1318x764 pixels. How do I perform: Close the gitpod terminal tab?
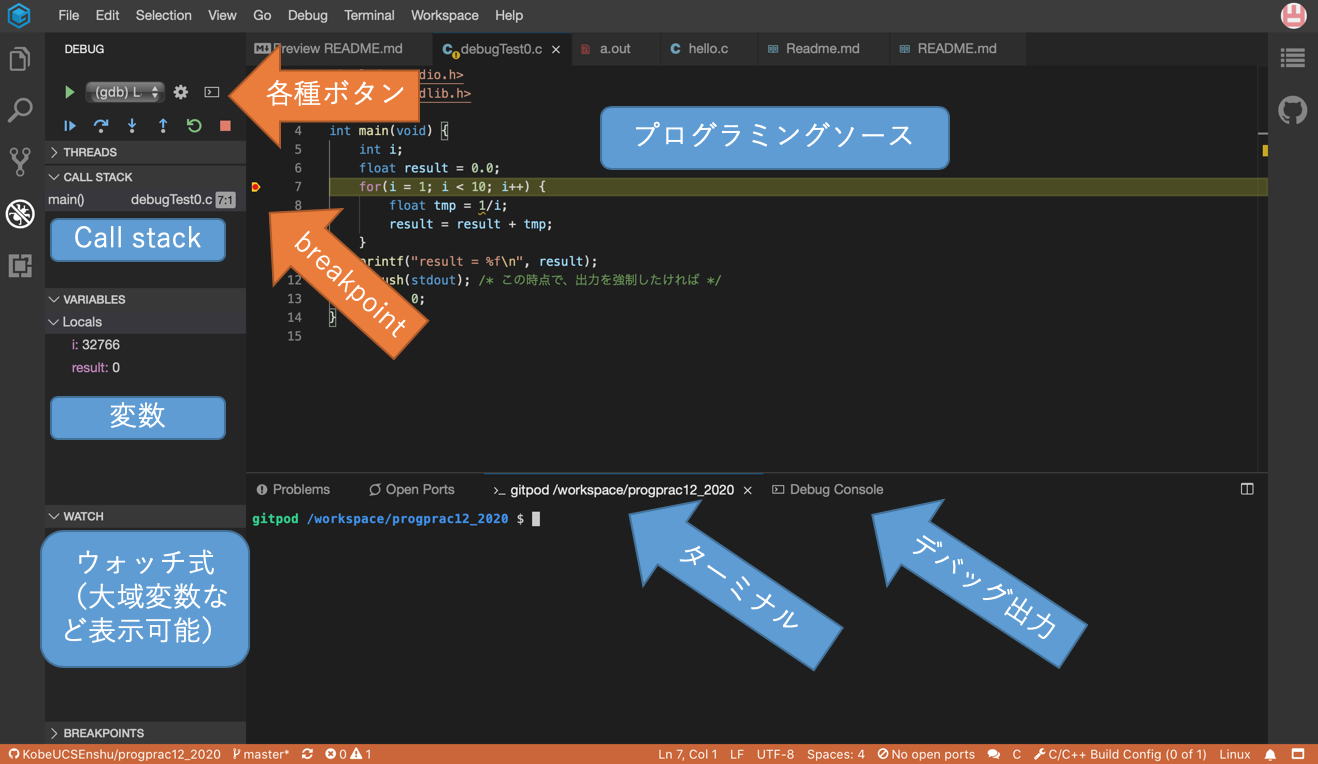[x=748, y=490]
